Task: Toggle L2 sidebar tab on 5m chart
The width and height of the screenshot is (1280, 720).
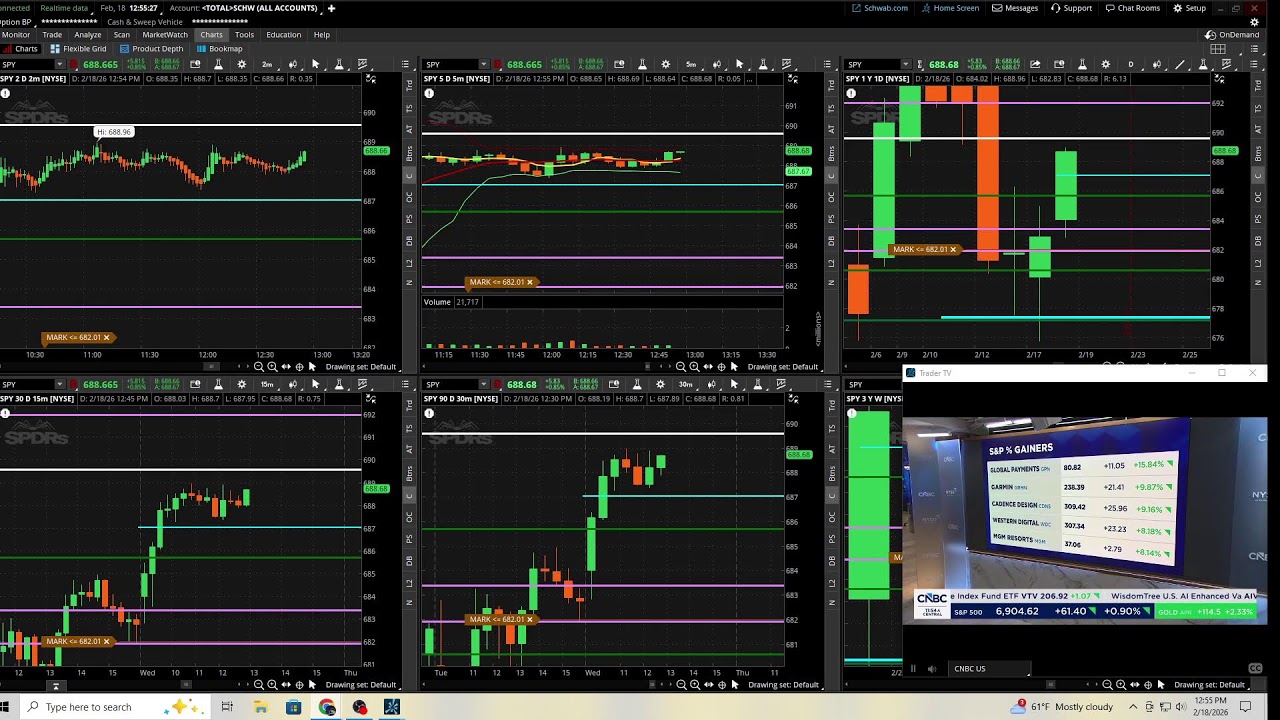Action: 832,262
